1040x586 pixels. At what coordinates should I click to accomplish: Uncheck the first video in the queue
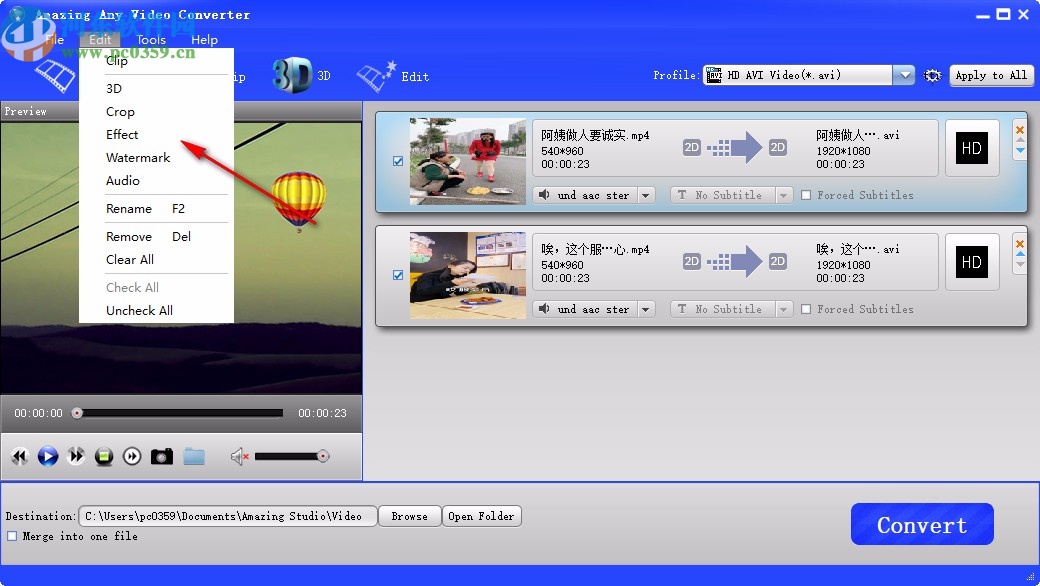click(397, 161)
